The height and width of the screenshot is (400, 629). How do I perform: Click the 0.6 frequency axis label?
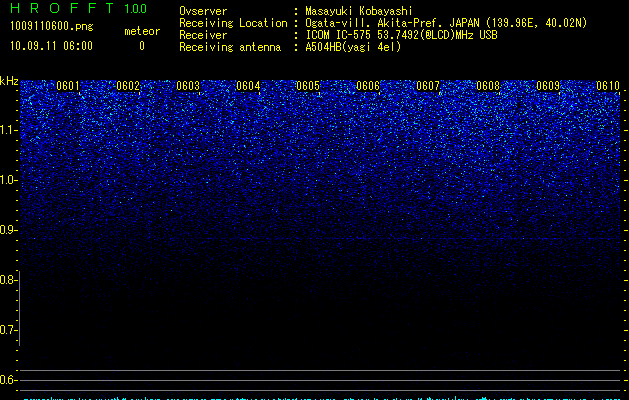coord(8,380)
